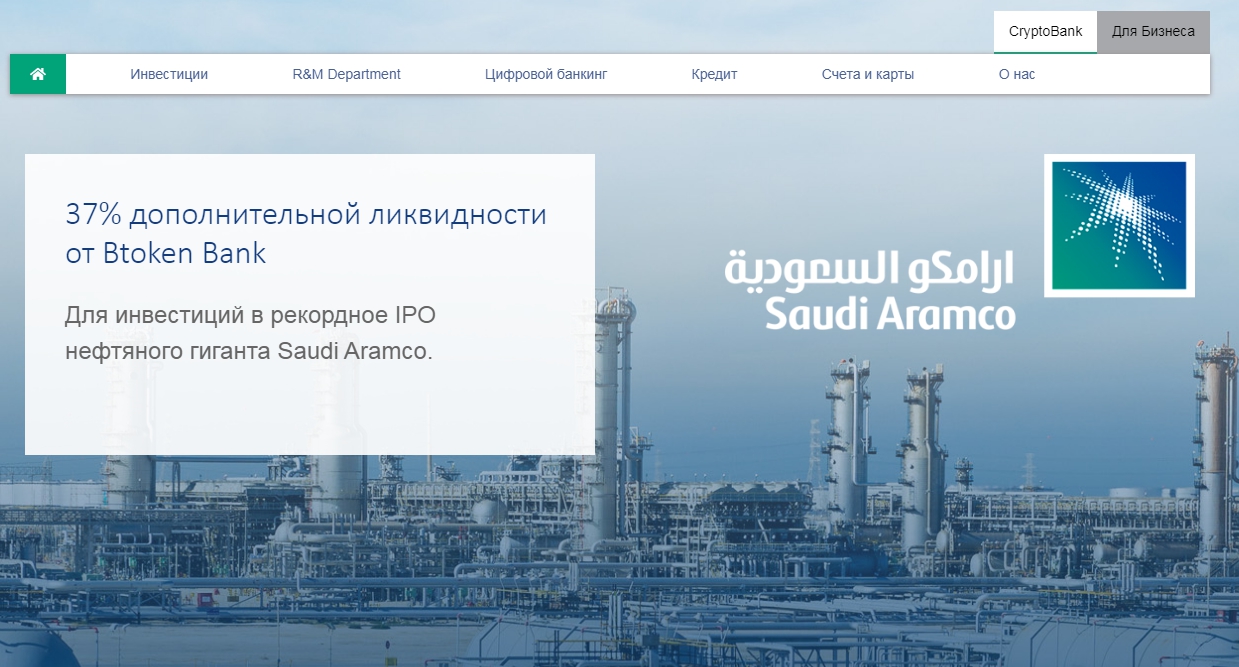Click the 'Для инвестиций в рекордное IPO' paragraph
Screen dimensions: 1239x667
coord(251,333)
